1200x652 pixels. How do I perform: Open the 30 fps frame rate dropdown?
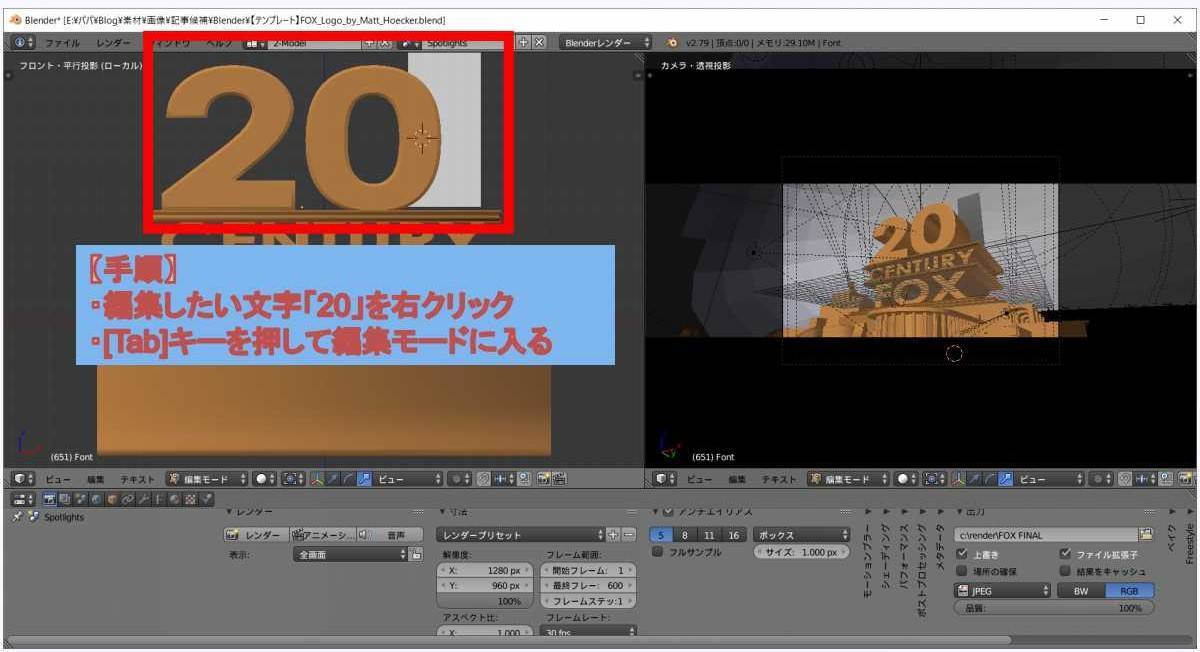pyautogui.click(x=587, y=632)
